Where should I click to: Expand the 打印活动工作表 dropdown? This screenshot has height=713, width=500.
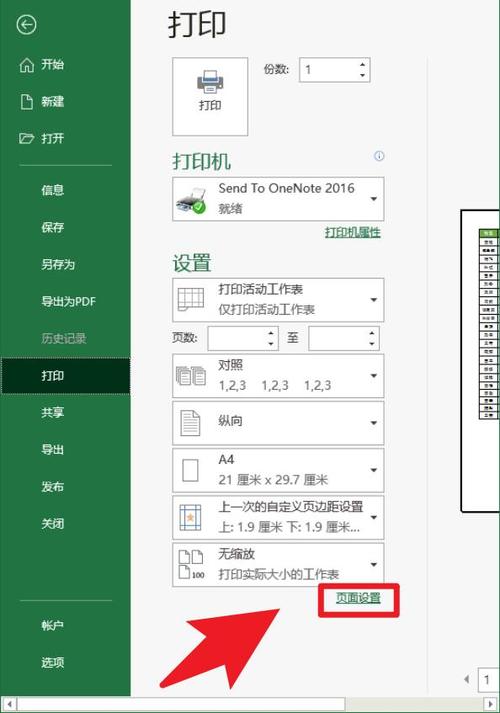coord(278,300)
